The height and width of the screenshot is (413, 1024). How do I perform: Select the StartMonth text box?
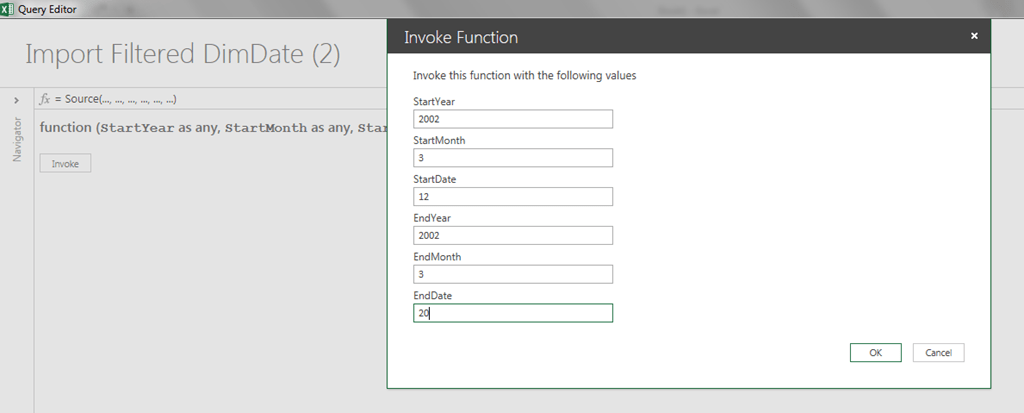[x=512, y=158]
